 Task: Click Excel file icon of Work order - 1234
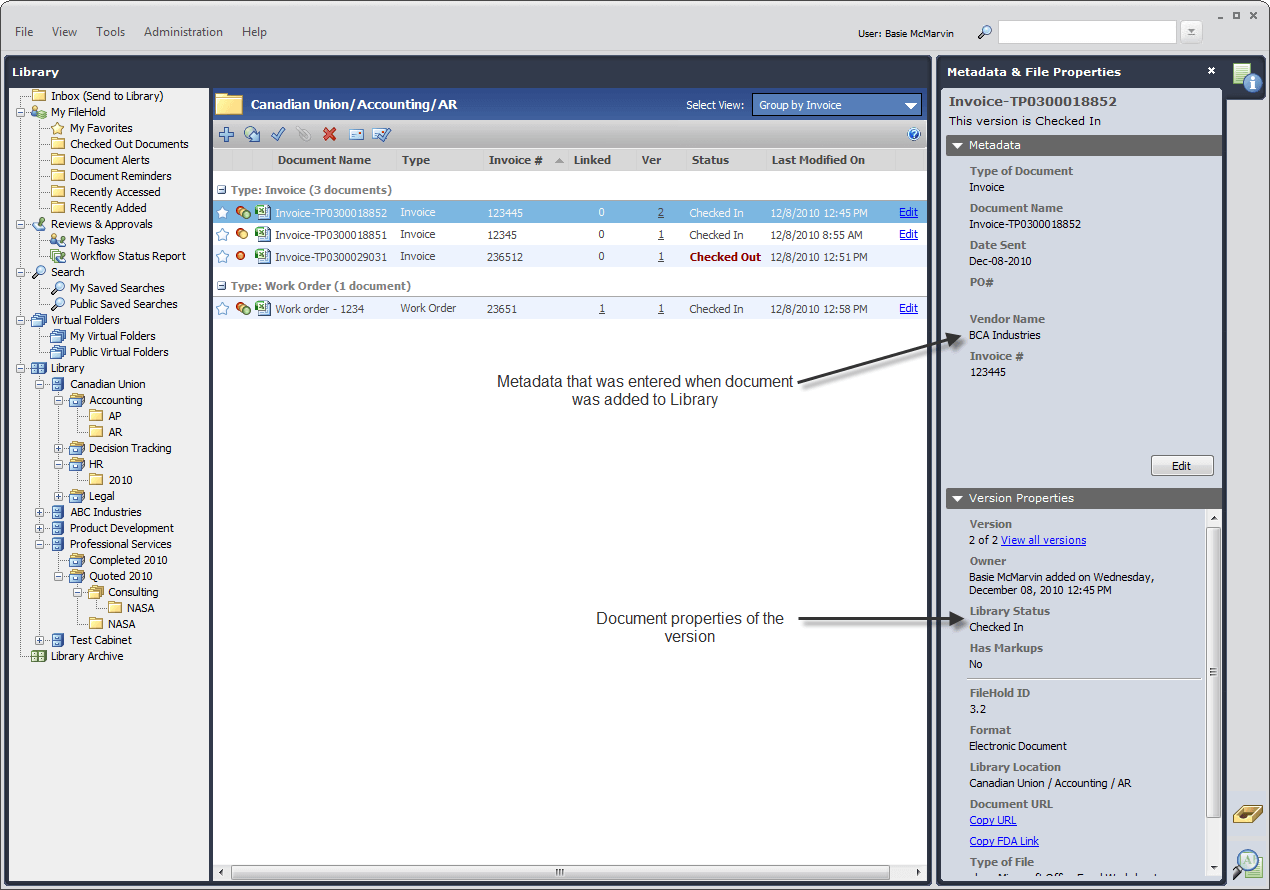[x=263, y=308]
